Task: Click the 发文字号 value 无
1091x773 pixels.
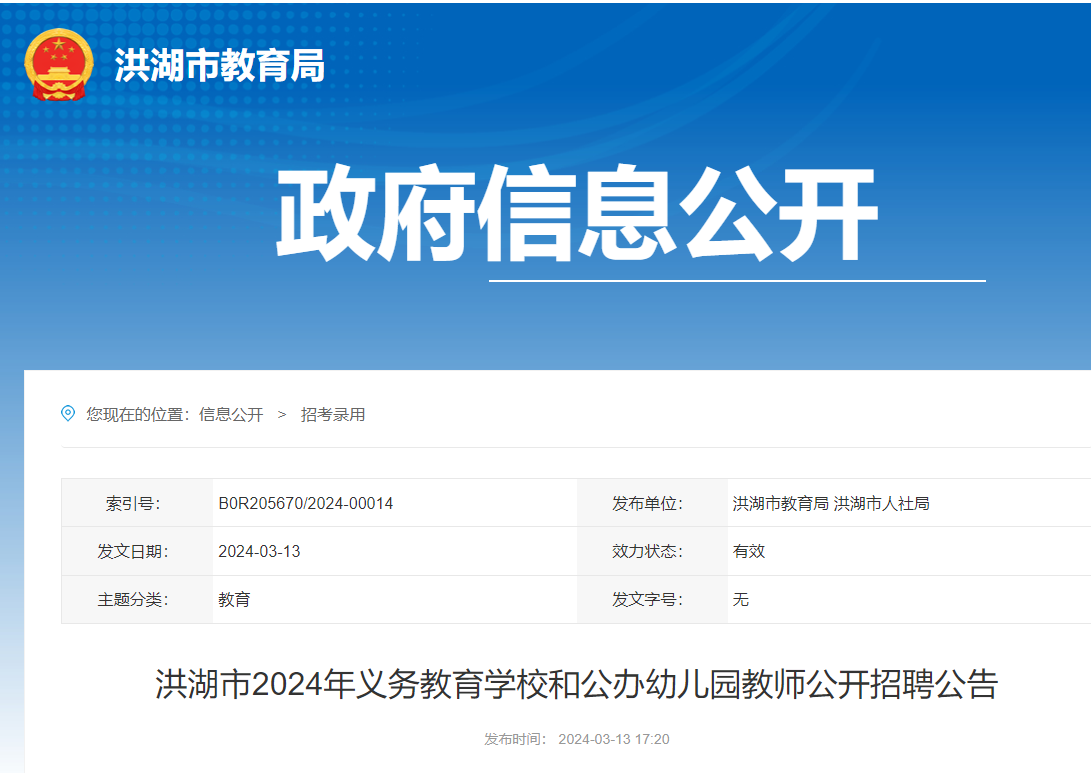Action: point(741,600)
